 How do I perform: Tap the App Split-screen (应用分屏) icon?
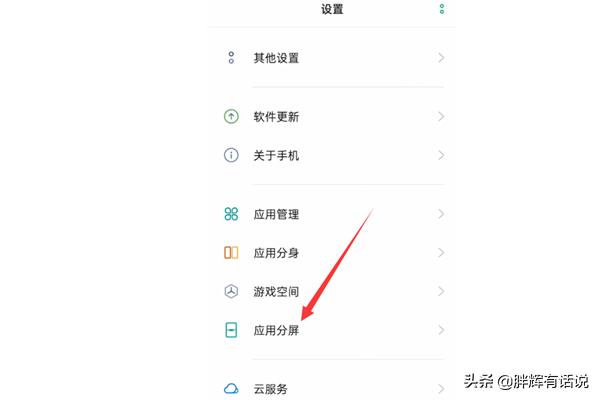point(231,330)
